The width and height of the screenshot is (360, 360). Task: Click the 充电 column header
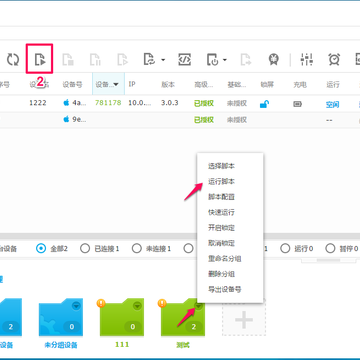click(300, 85)
